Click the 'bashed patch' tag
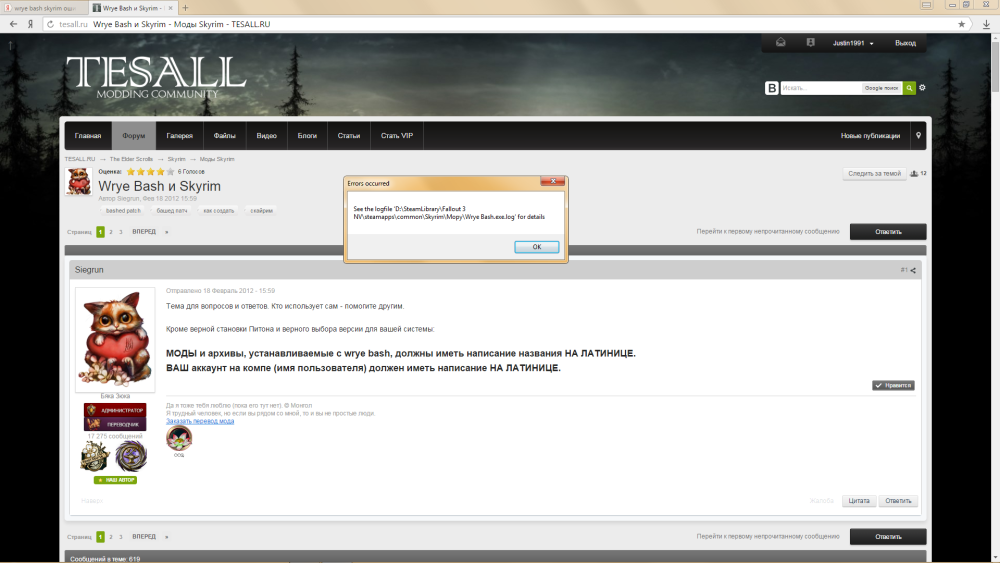The image size is (1000, 563). pos(123,210)
